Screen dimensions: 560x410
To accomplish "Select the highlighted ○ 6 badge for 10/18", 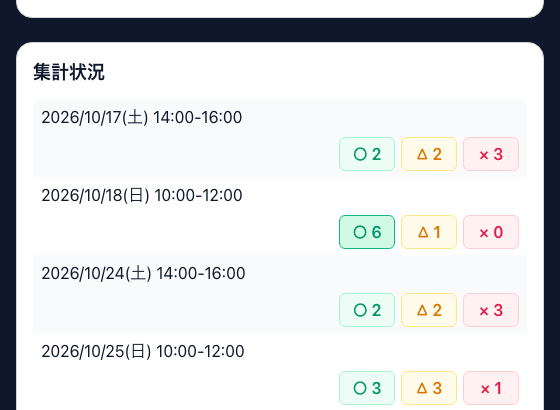I will (367, 232).
